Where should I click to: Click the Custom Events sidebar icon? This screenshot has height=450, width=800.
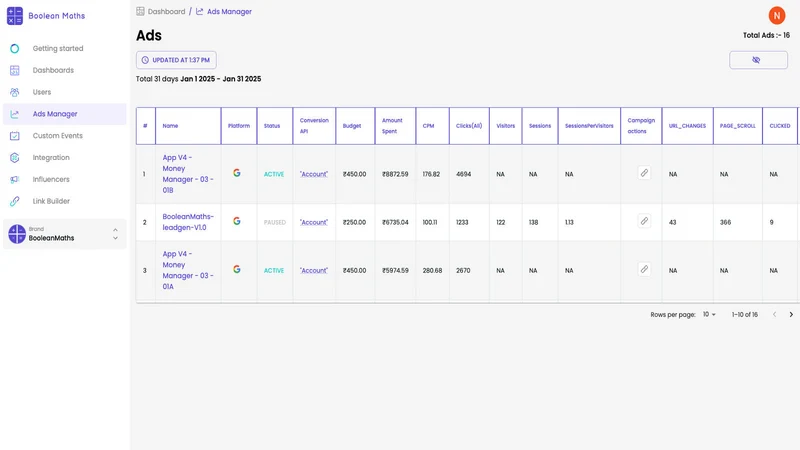pos(15,136)
